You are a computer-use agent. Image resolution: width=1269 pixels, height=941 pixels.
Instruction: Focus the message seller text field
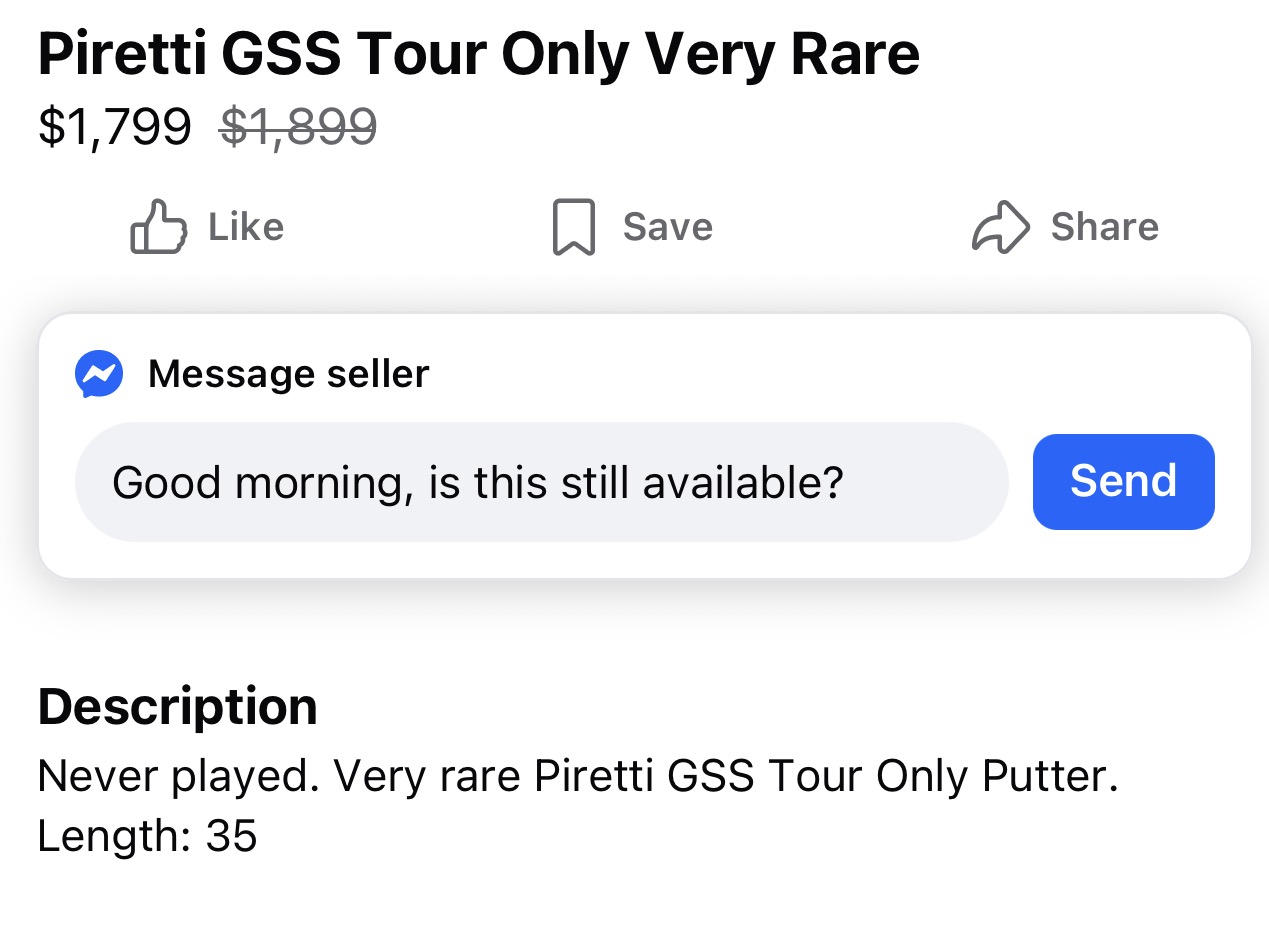541,482
